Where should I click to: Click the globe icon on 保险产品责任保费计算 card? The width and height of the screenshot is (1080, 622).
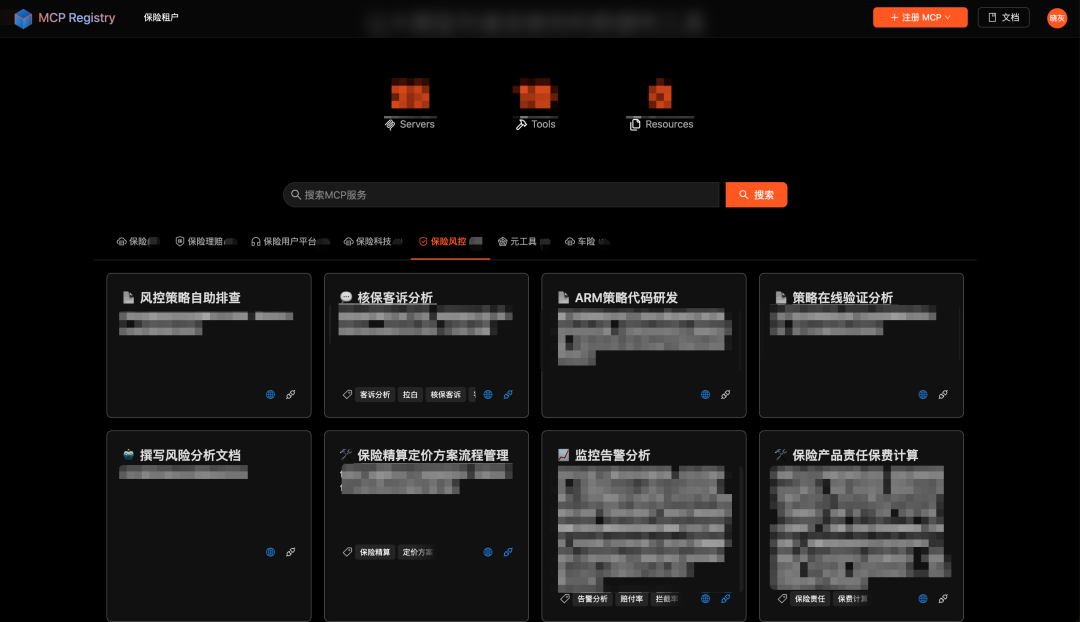point(922,598)
